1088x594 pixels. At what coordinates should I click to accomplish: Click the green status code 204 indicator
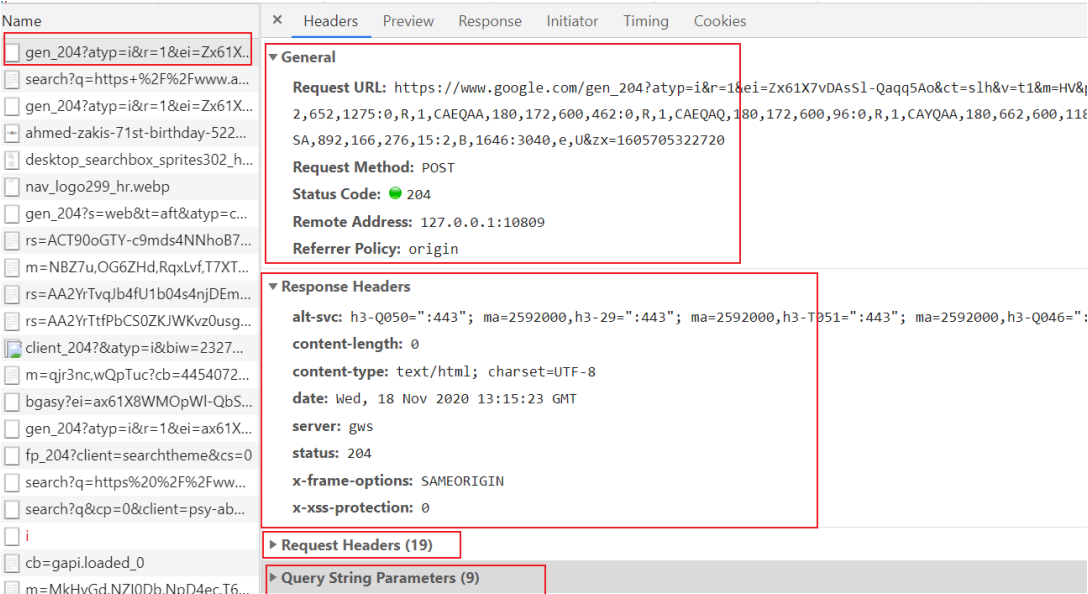[x=395, y=194]
